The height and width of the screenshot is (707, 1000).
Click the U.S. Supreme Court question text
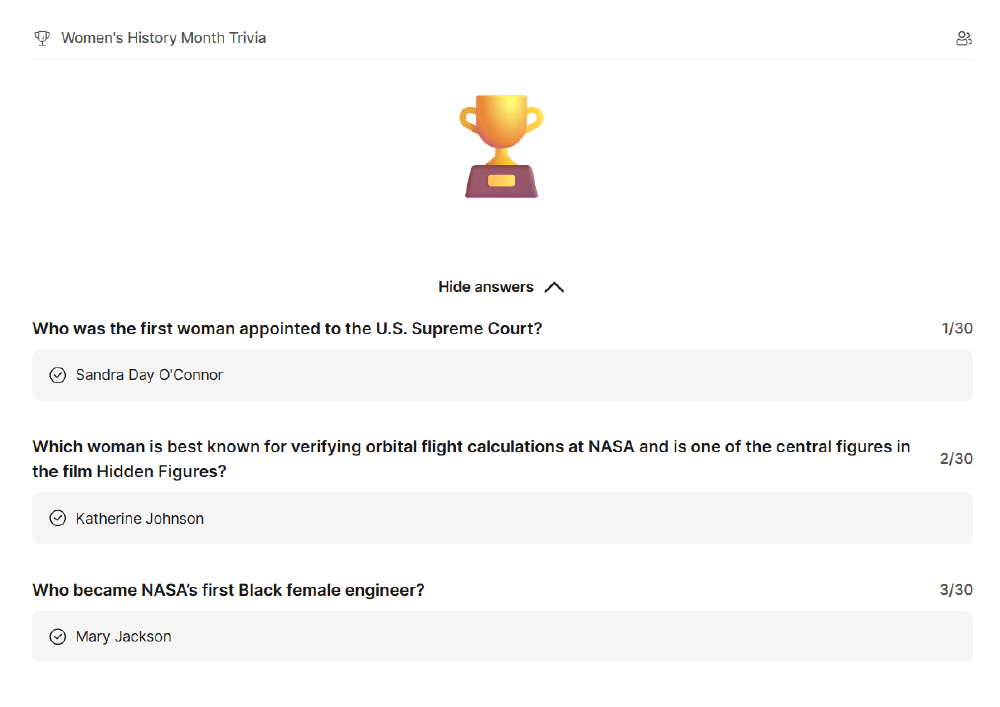[287, 328]
